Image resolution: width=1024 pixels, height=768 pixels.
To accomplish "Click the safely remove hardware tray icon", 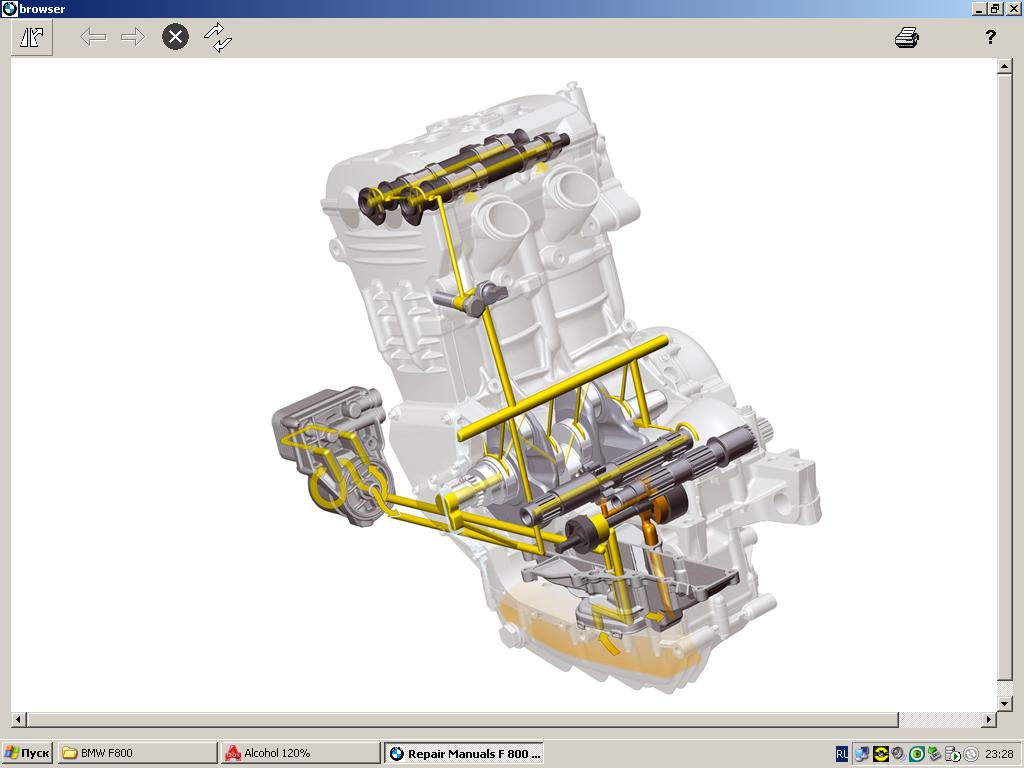I will [935, 754].
